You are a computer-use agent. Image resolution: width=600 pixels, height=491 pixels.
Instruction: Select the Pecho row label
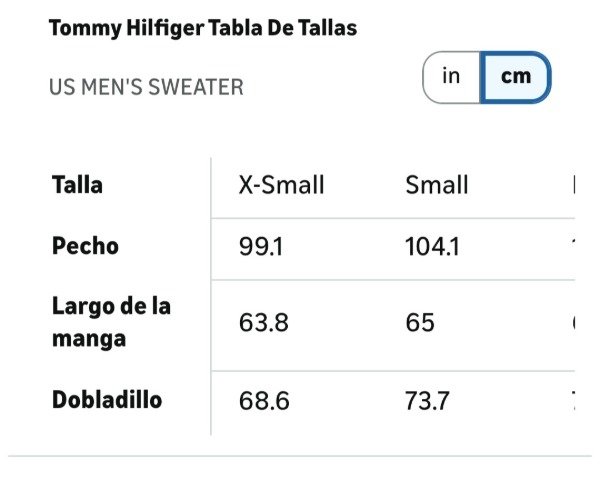[85, 246]
